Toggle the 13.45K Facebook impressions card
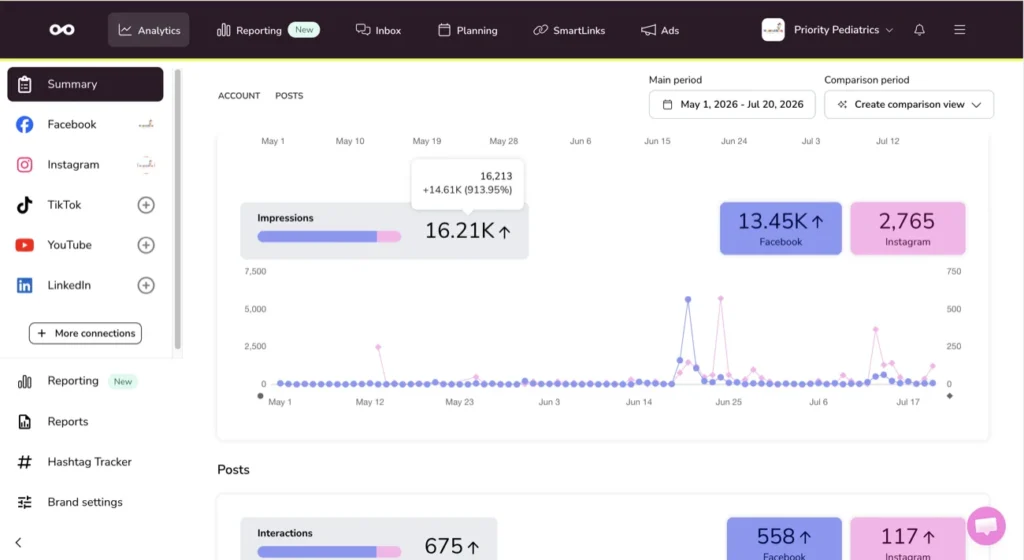 (x=780, y=228)
